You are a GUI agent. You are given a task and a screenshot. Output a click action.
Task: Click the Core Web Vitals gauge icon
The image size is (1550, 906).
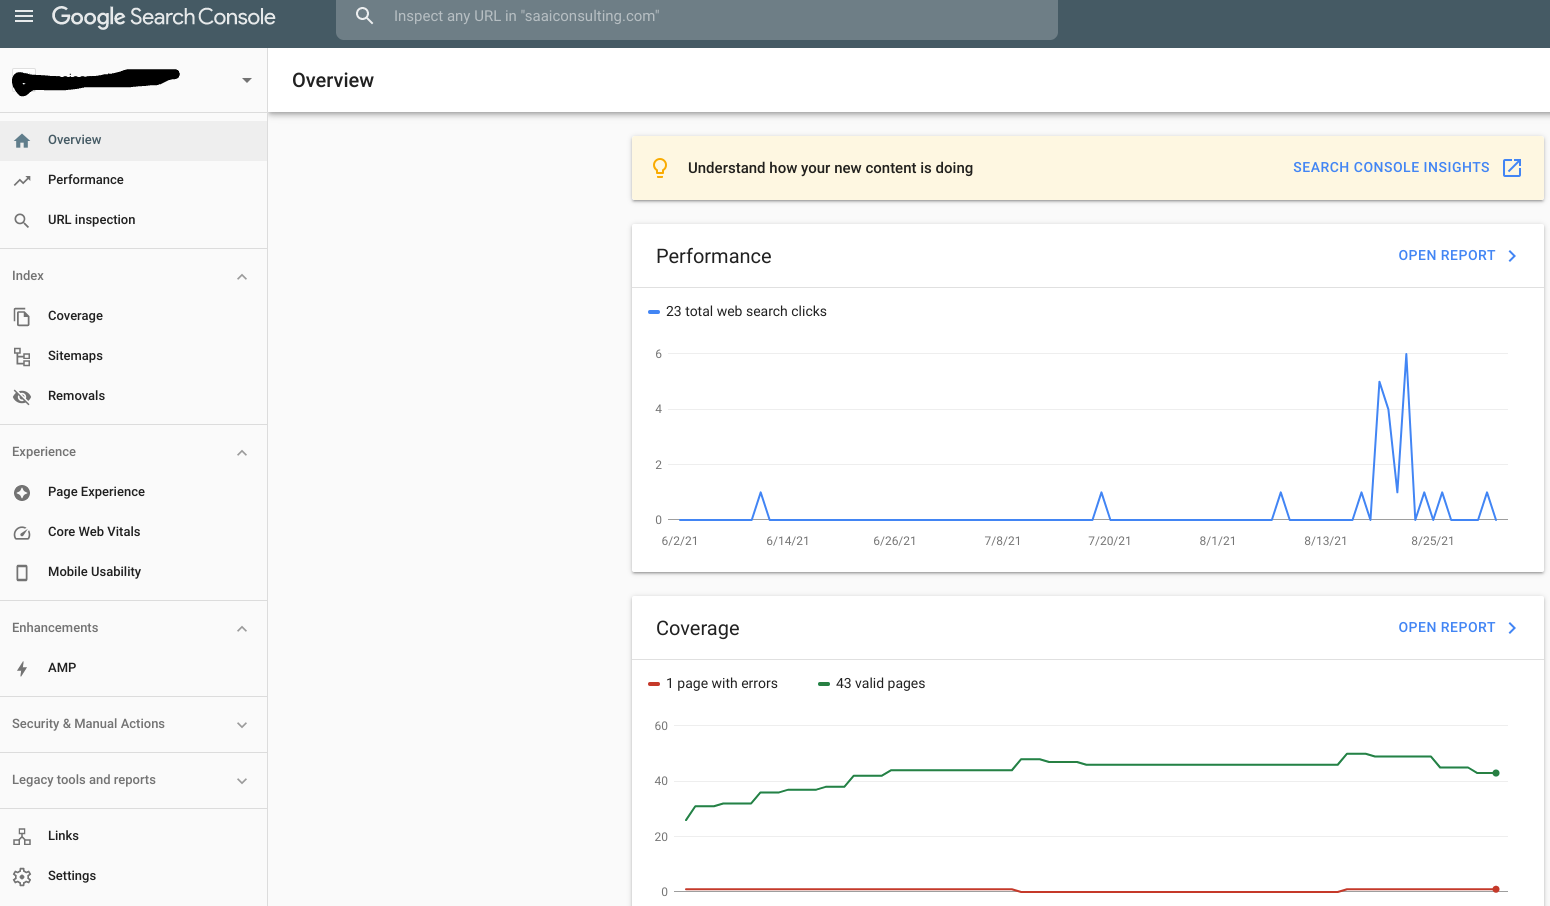click(x=22, y=533)
